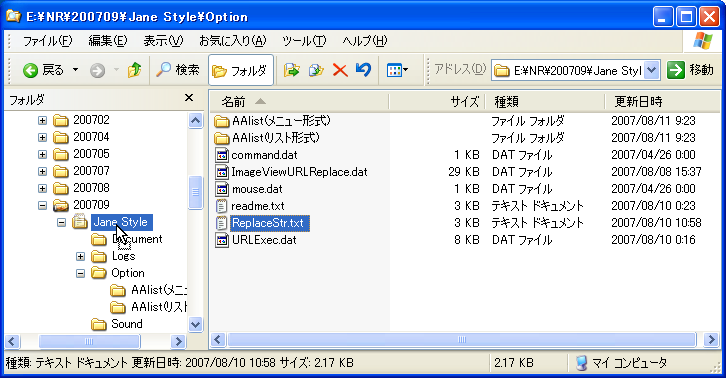Expand the 200704 folder node
This screenshot has width=726, height=378.
42,138
